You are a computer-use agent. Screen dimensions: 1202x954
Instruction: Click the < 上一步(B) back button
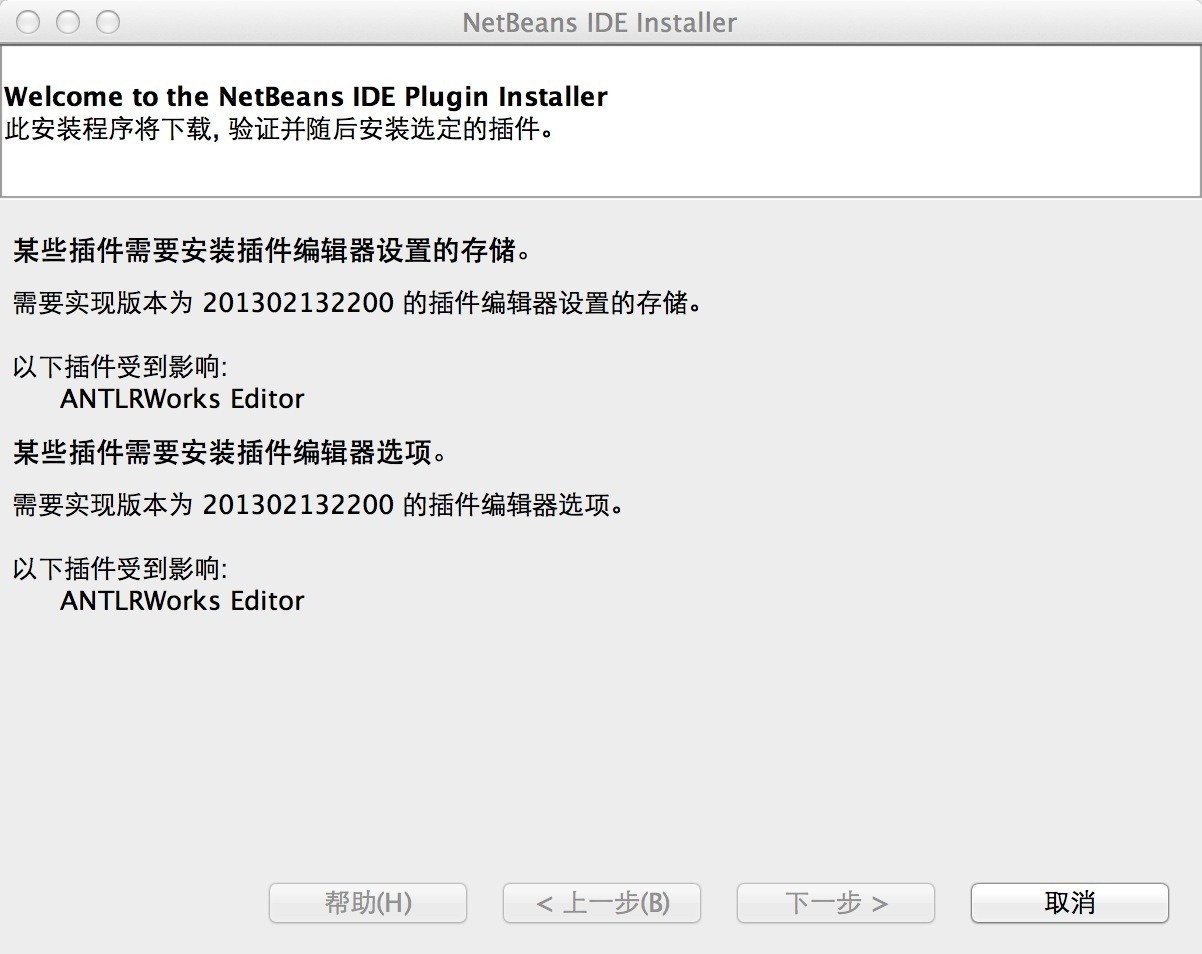pos(602,903)
